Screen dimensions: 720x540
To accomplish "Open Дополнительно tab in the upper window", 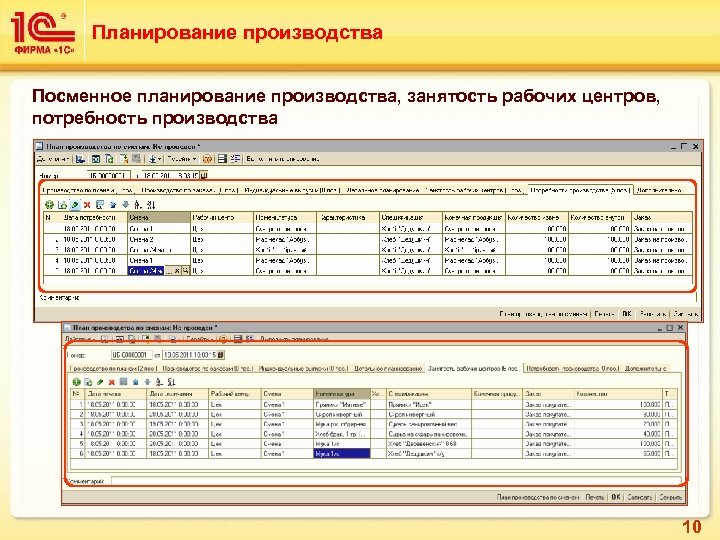I will [659, 190].
